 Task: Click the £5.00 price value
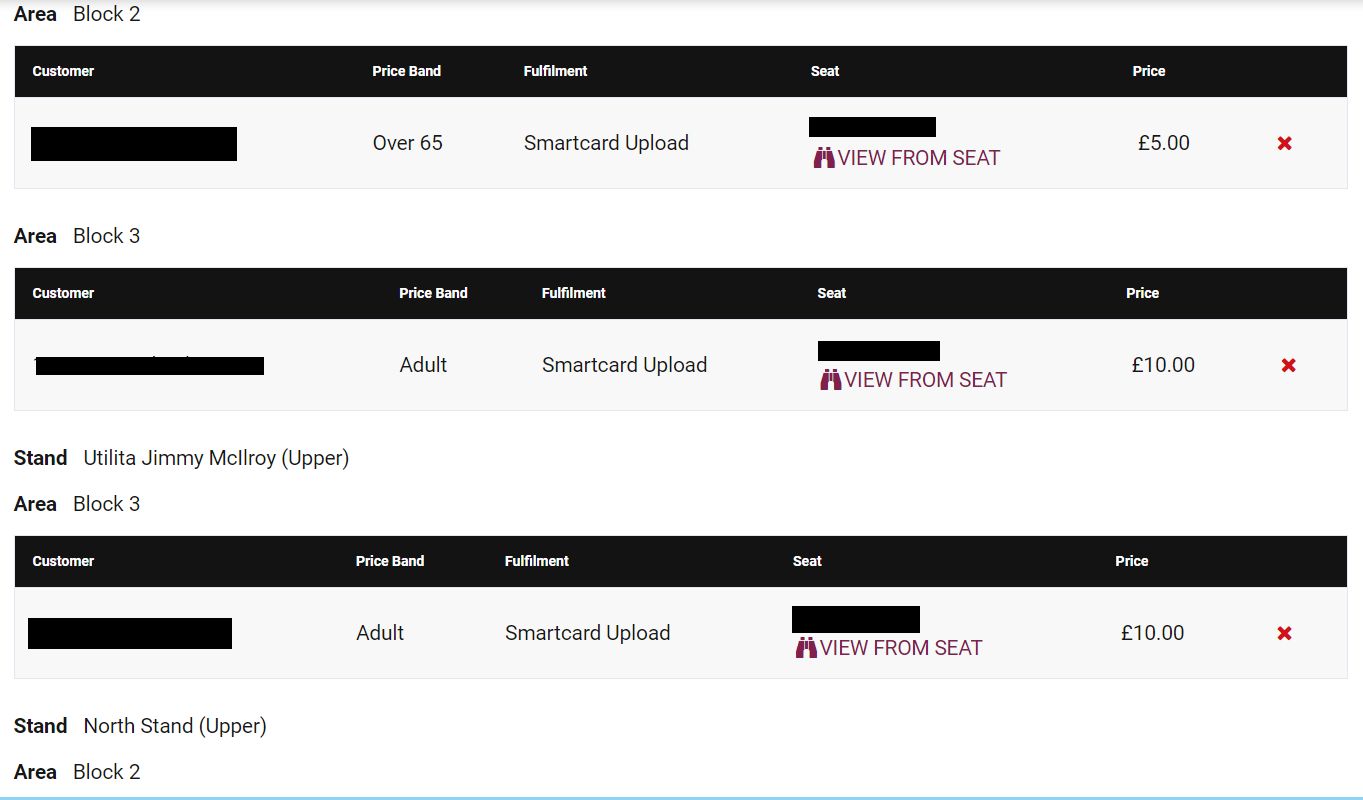[x=1164, y=143]
